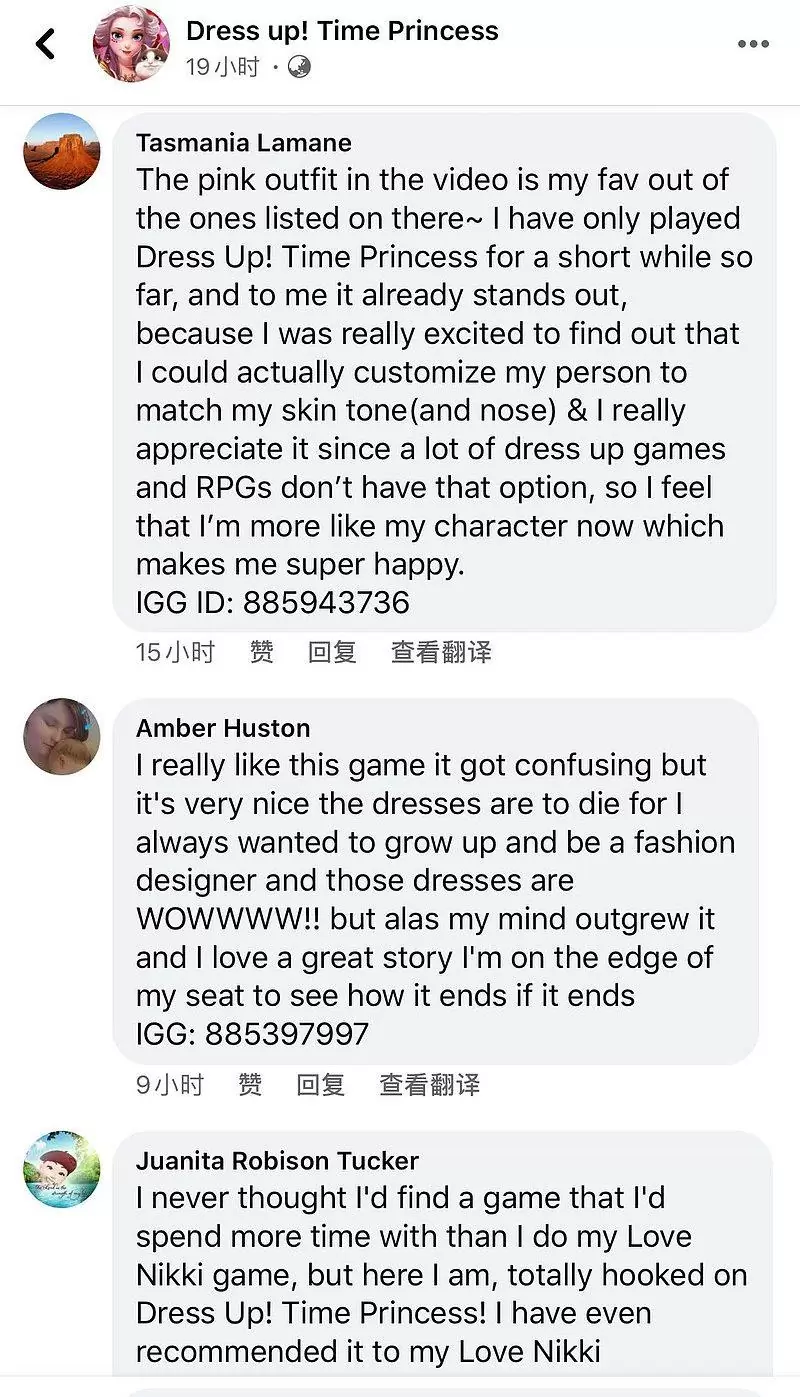This screenshot has height=1397, width=800.
Task: Show translation of Amber Huston's comment
Action: pyautogui.click(x=430, y=1085)
